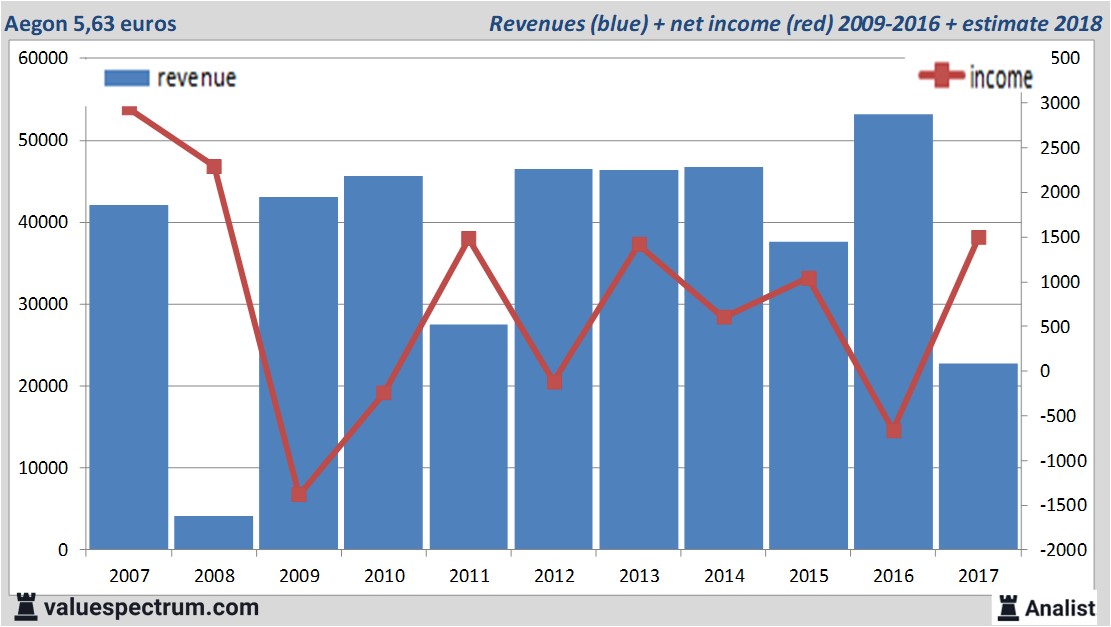Viewport: 1111px width, 627px height.
Task: Select the 2015 revenue bar
Action: coord(808,395)
